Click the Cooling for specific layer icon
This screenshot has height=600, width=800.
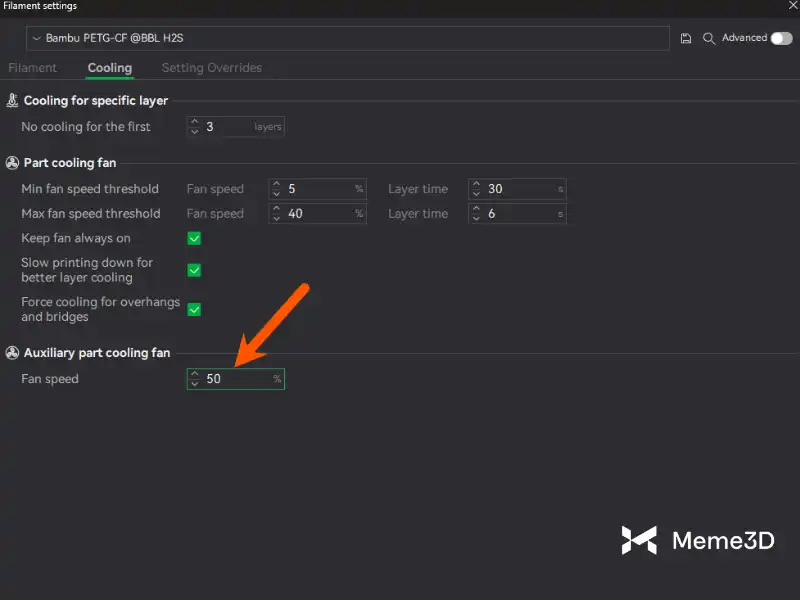click(x=12, y=101)
